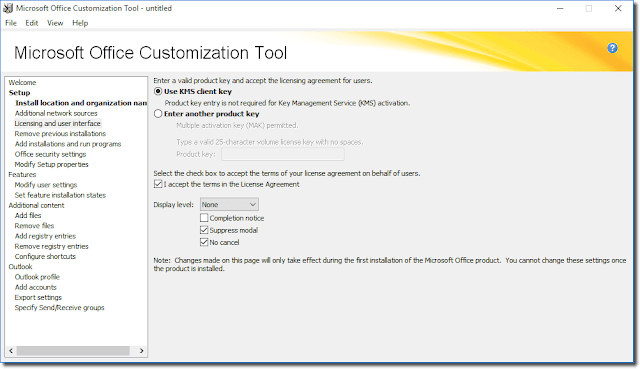Open Configure shortcuts page

[45, 256]
